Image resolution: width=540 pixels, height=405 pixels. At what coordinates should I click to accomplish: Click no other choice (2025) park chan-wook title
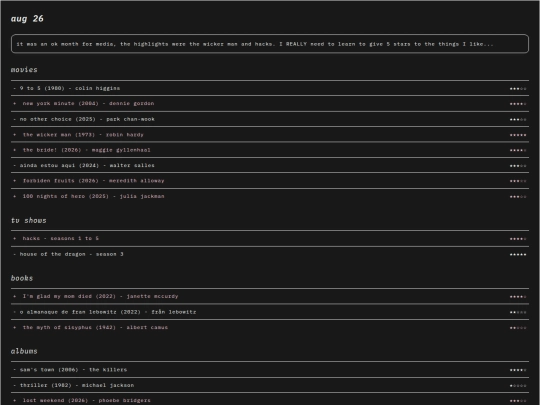(x=87, y=119)
